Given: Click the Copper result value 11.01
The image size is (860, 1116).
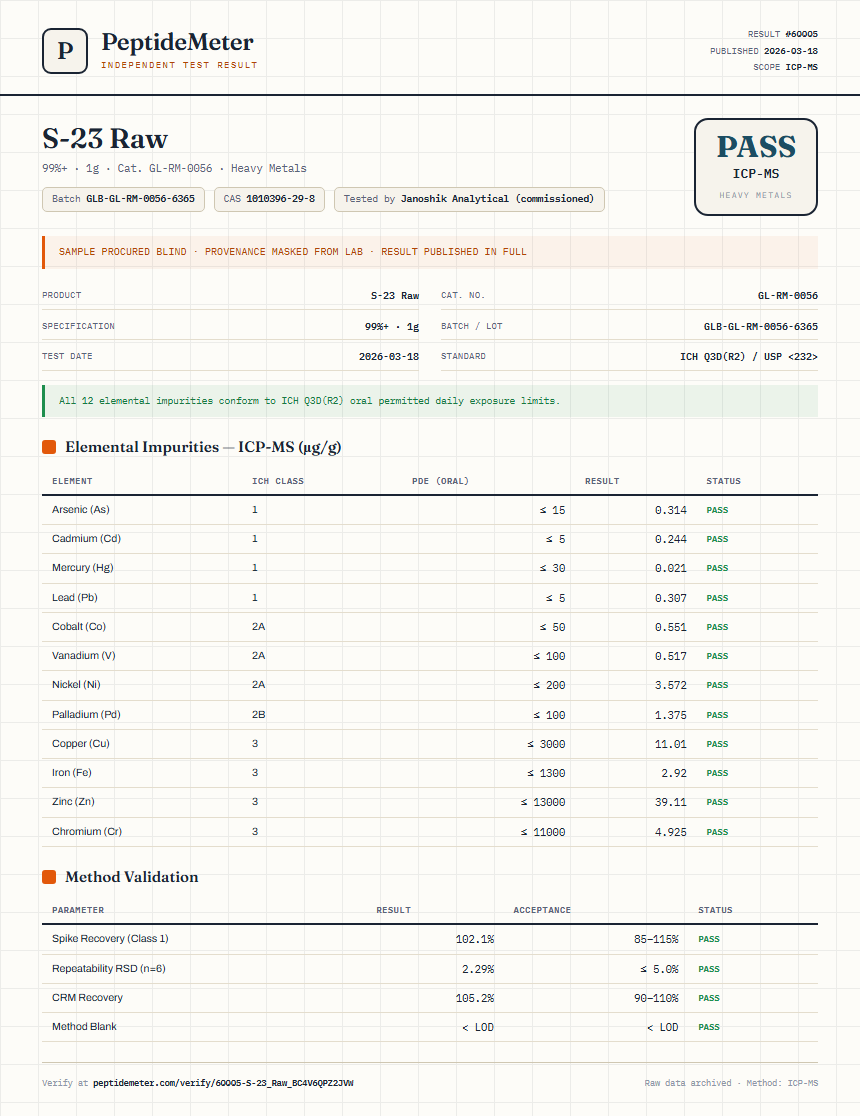Looking at the screenshot, I should (671, 744).
